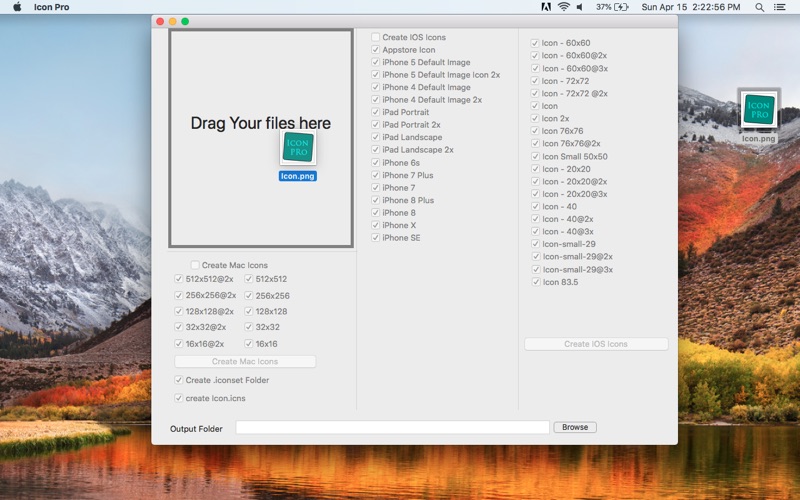
Task: Click the Browse button
Action: coord(575,427)
